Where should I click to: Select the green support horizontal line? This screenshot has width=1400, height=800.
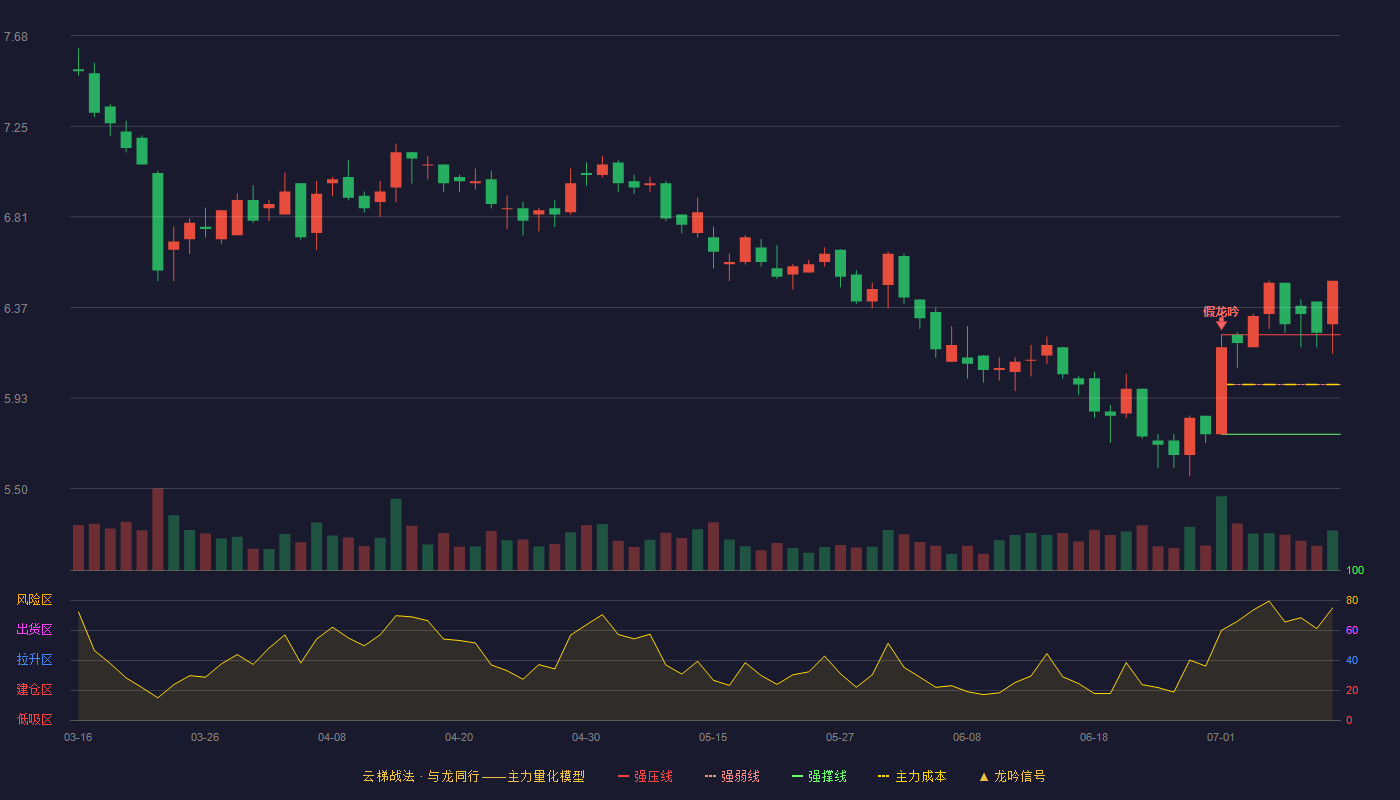click(x=1283, y=434)
